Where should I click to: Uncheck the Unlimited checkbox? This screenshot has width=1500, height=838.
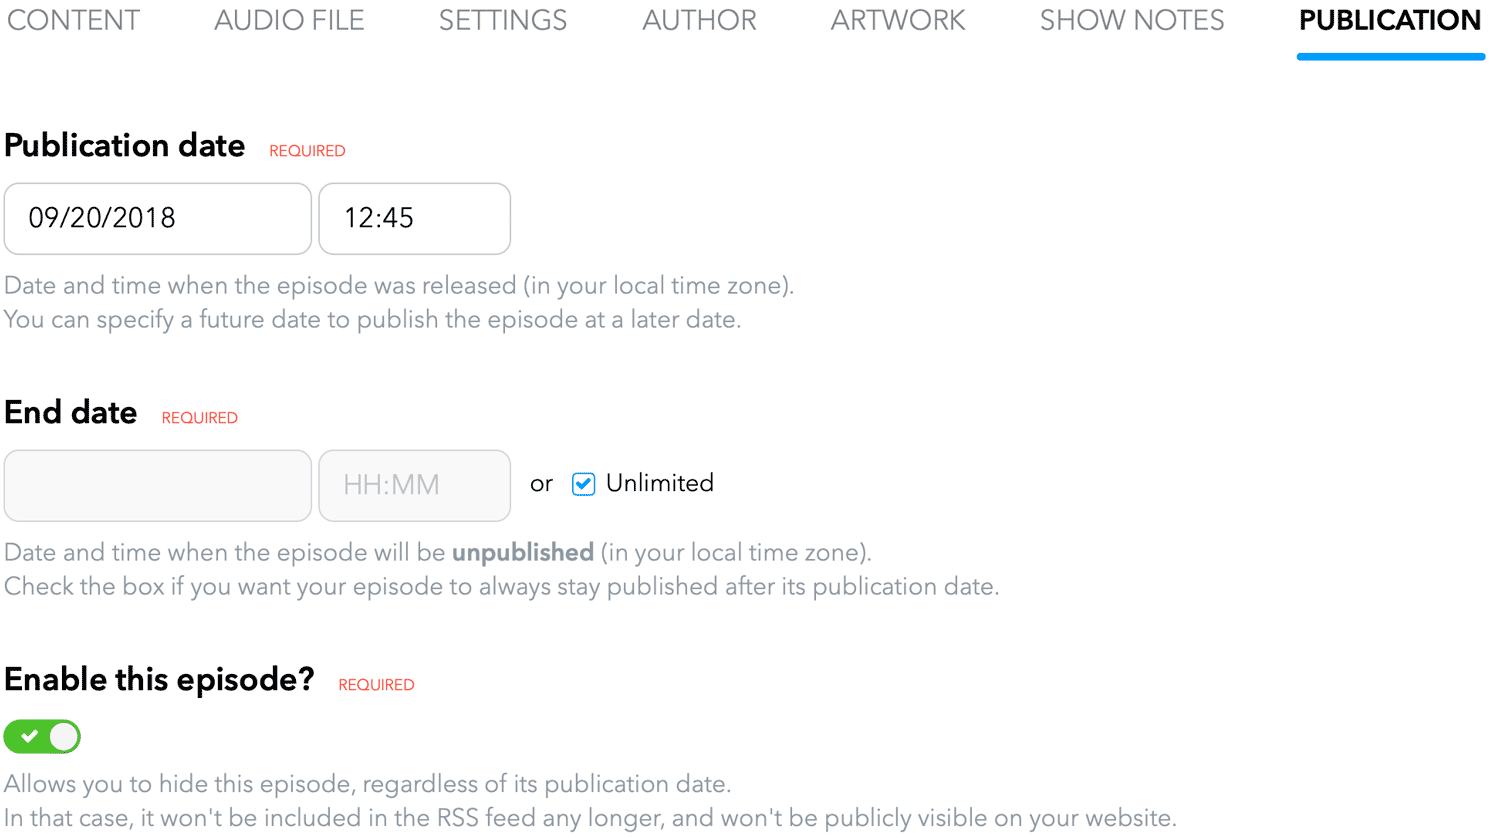[583, 484]
